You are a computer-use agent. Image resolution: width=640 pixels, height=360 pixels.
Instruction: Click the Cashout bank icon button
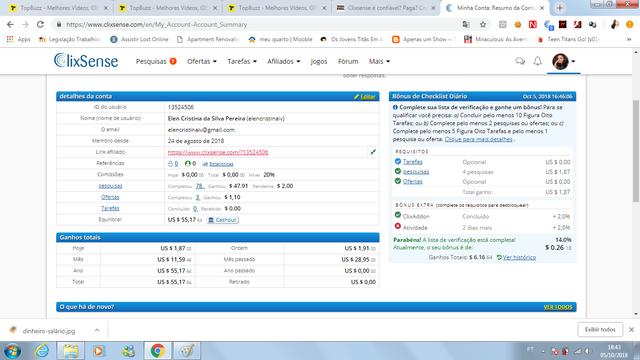[223, 220]
